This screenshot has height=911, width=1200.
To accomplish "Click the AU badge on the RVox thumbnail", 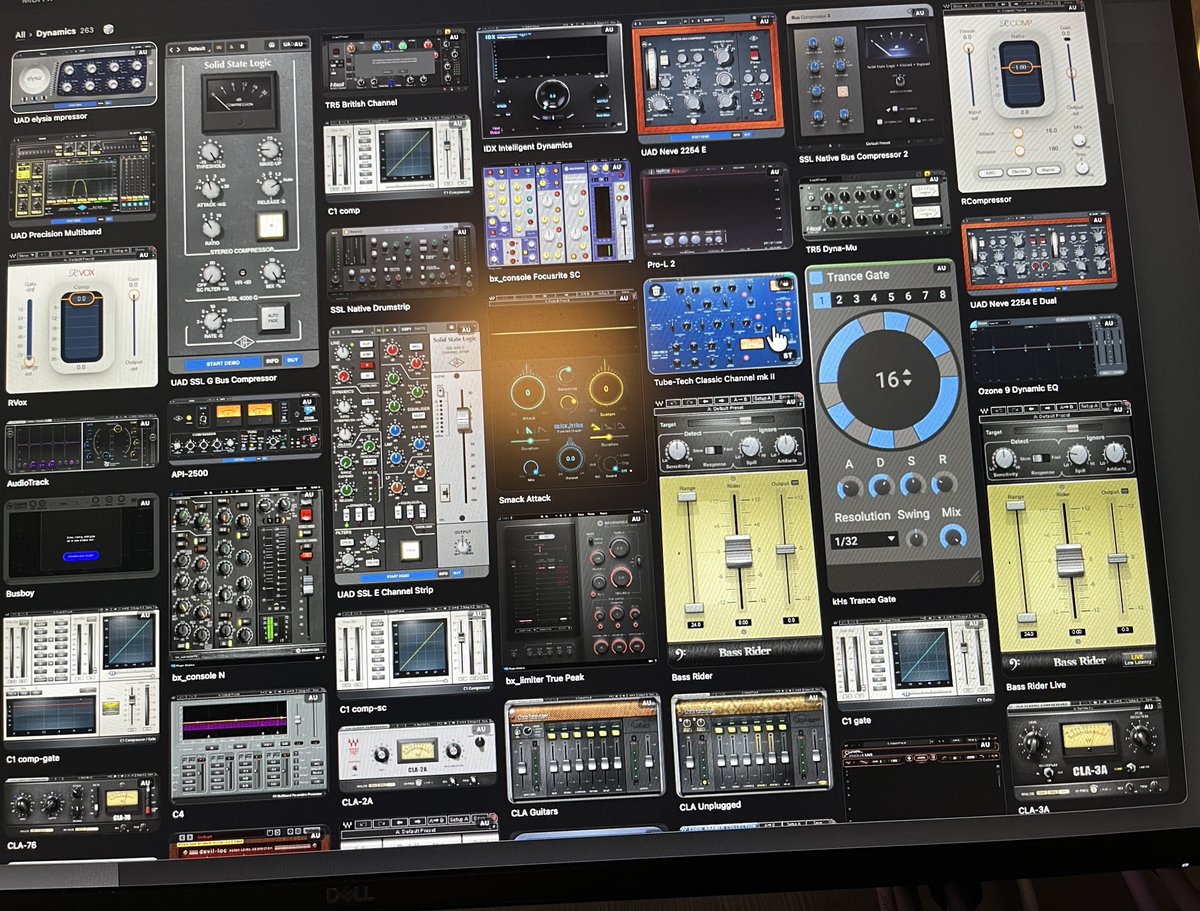I will pos(146,255).
